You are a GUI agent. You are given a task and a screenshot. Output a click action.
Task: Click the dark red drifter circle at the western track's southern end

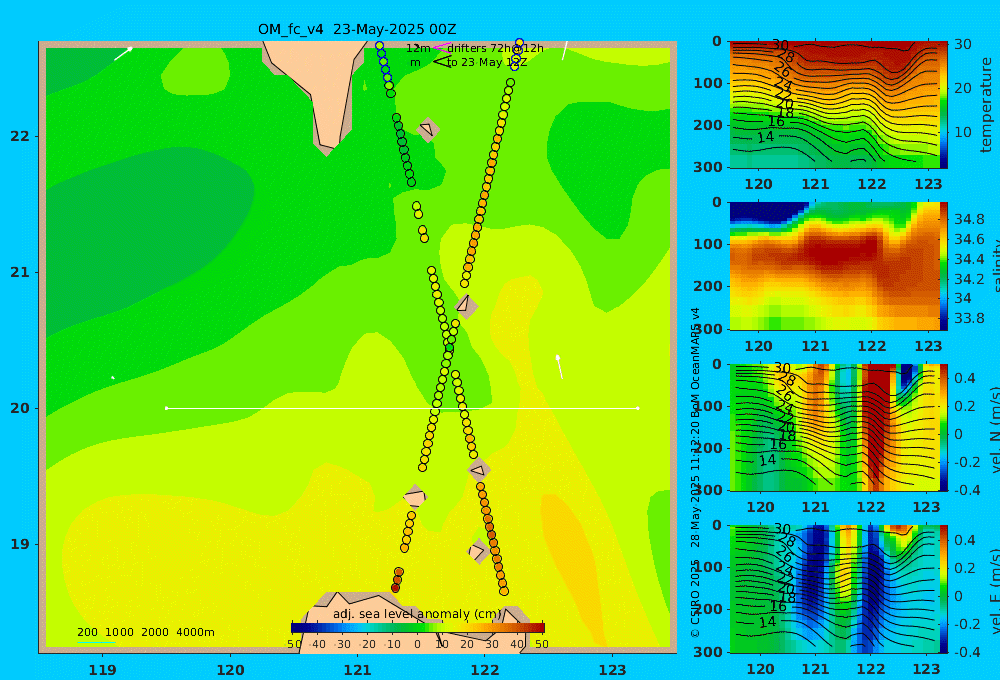pyautogui.click(x=395, y=588)
